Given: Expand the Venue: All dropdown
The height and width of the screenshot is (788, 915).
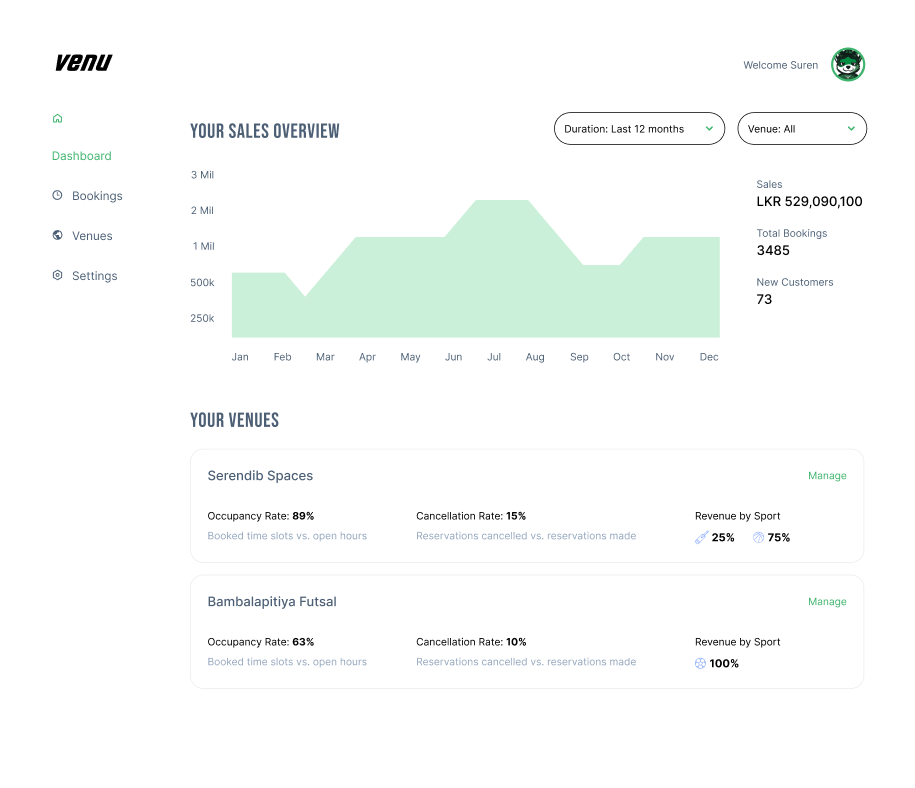Looking at the screenshot, I should pos(801,129).
